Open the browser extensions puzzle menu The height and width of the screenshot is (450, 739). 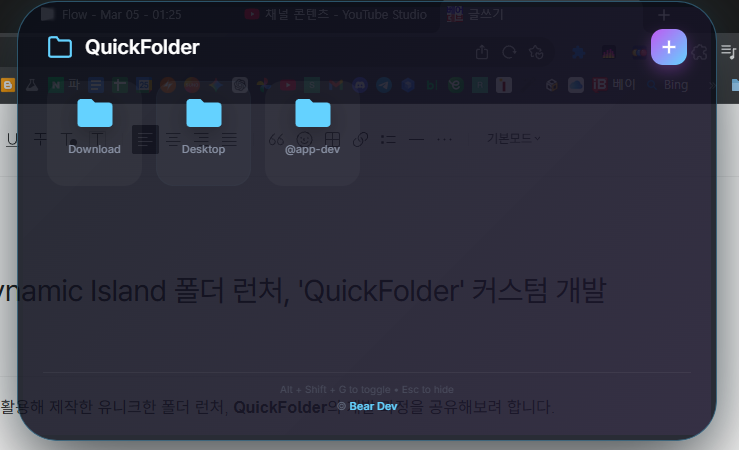click(x=699, y=52)
